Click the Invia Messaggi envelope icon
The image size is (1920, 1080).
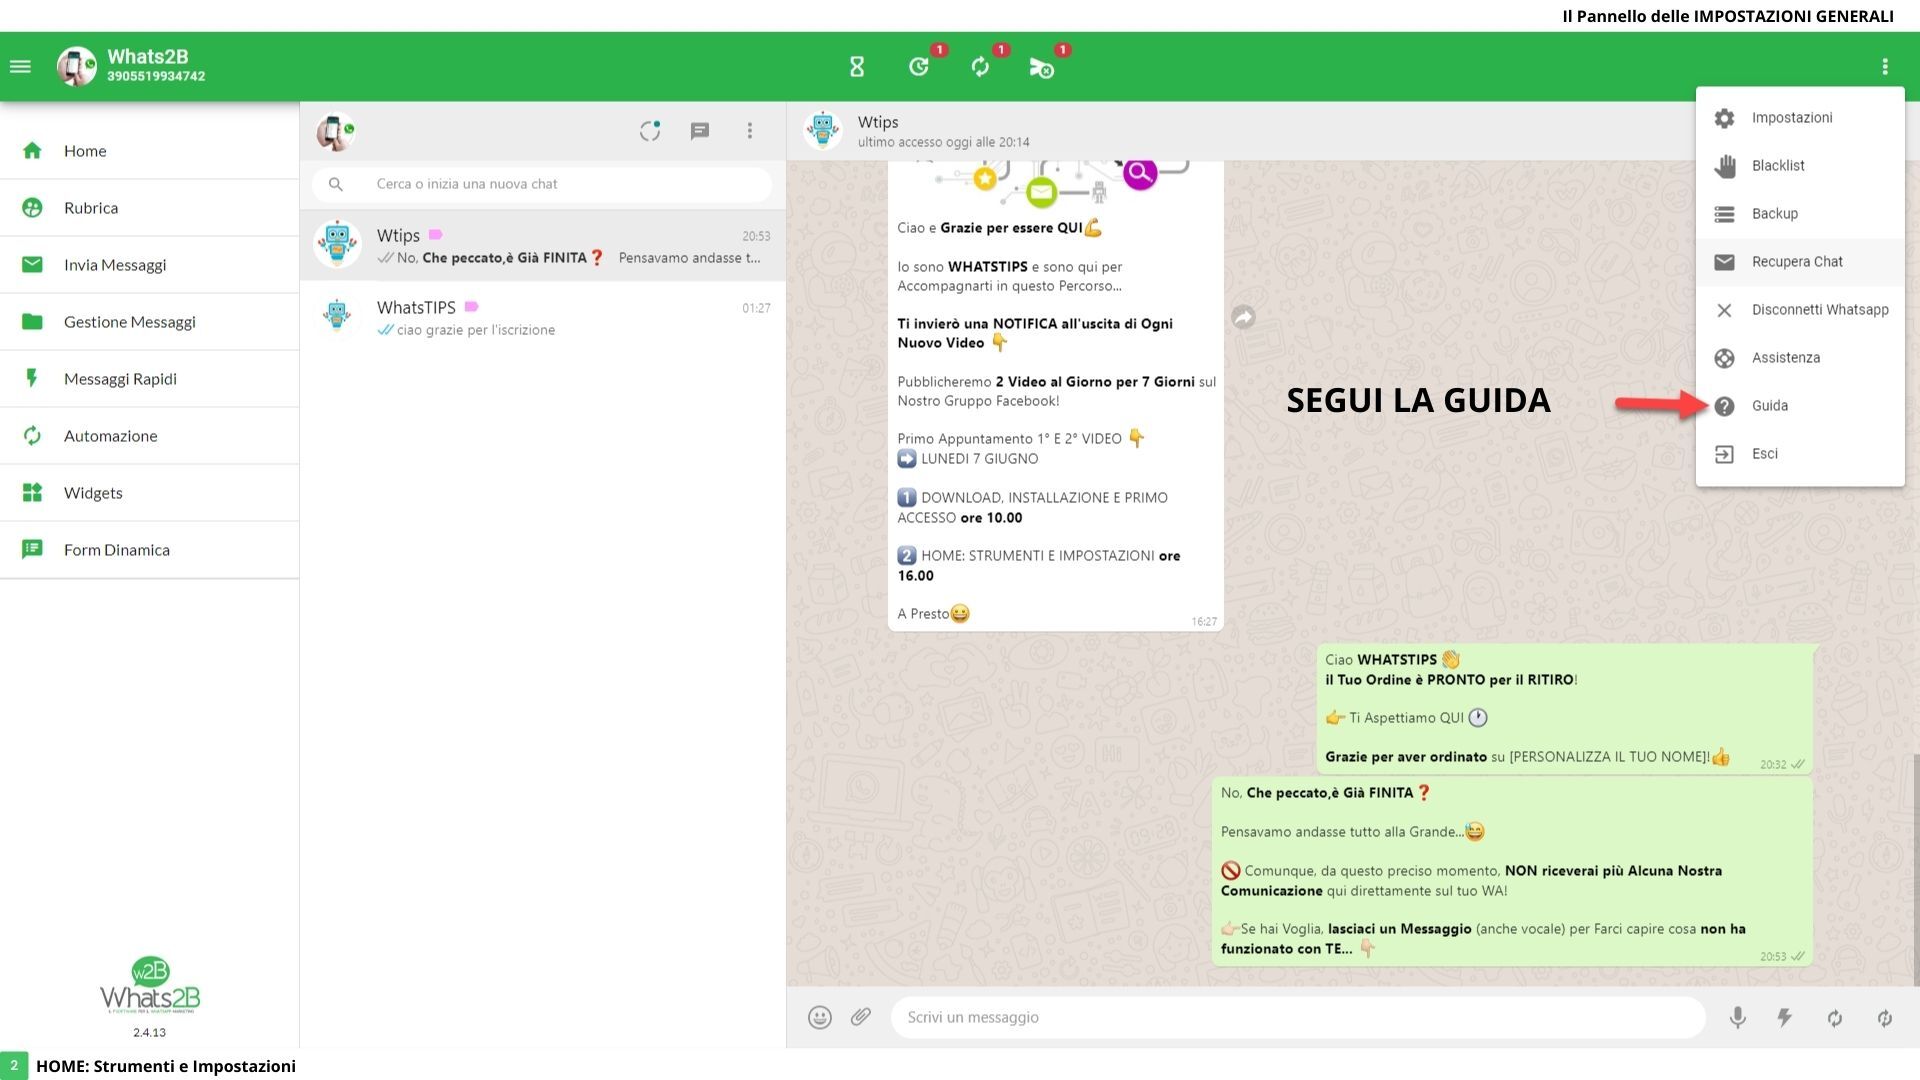click(x=32, y=265)
